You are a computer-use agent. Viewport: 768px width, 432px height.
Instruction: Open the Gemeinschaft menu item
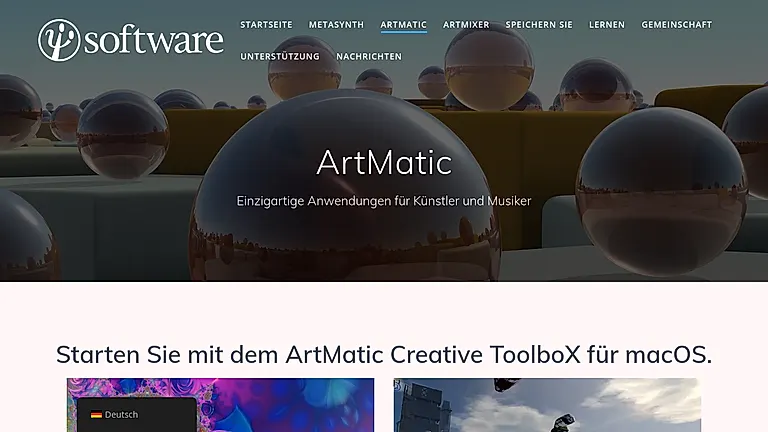(676, 24)
